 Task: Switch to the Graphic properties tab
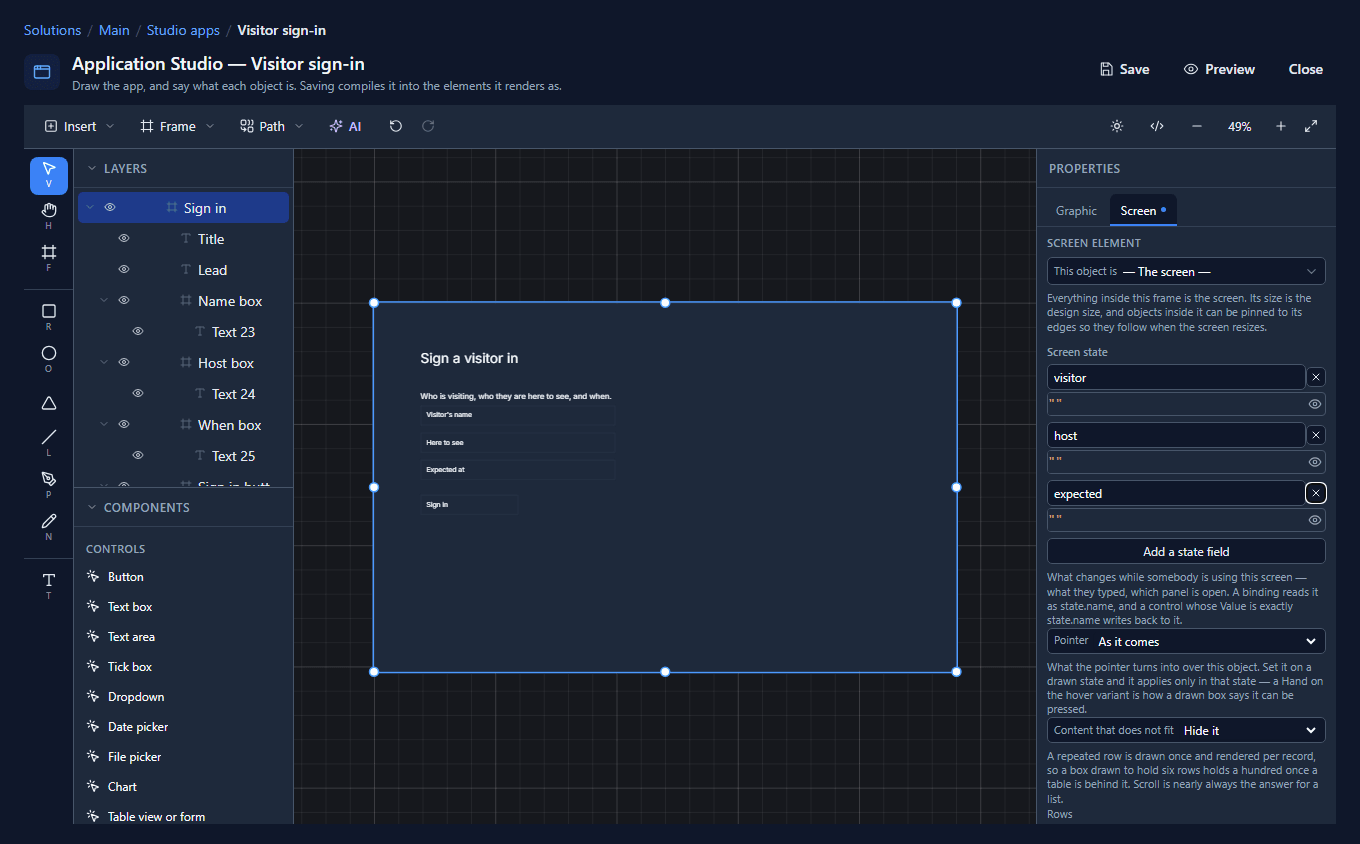coord(1076,211)
